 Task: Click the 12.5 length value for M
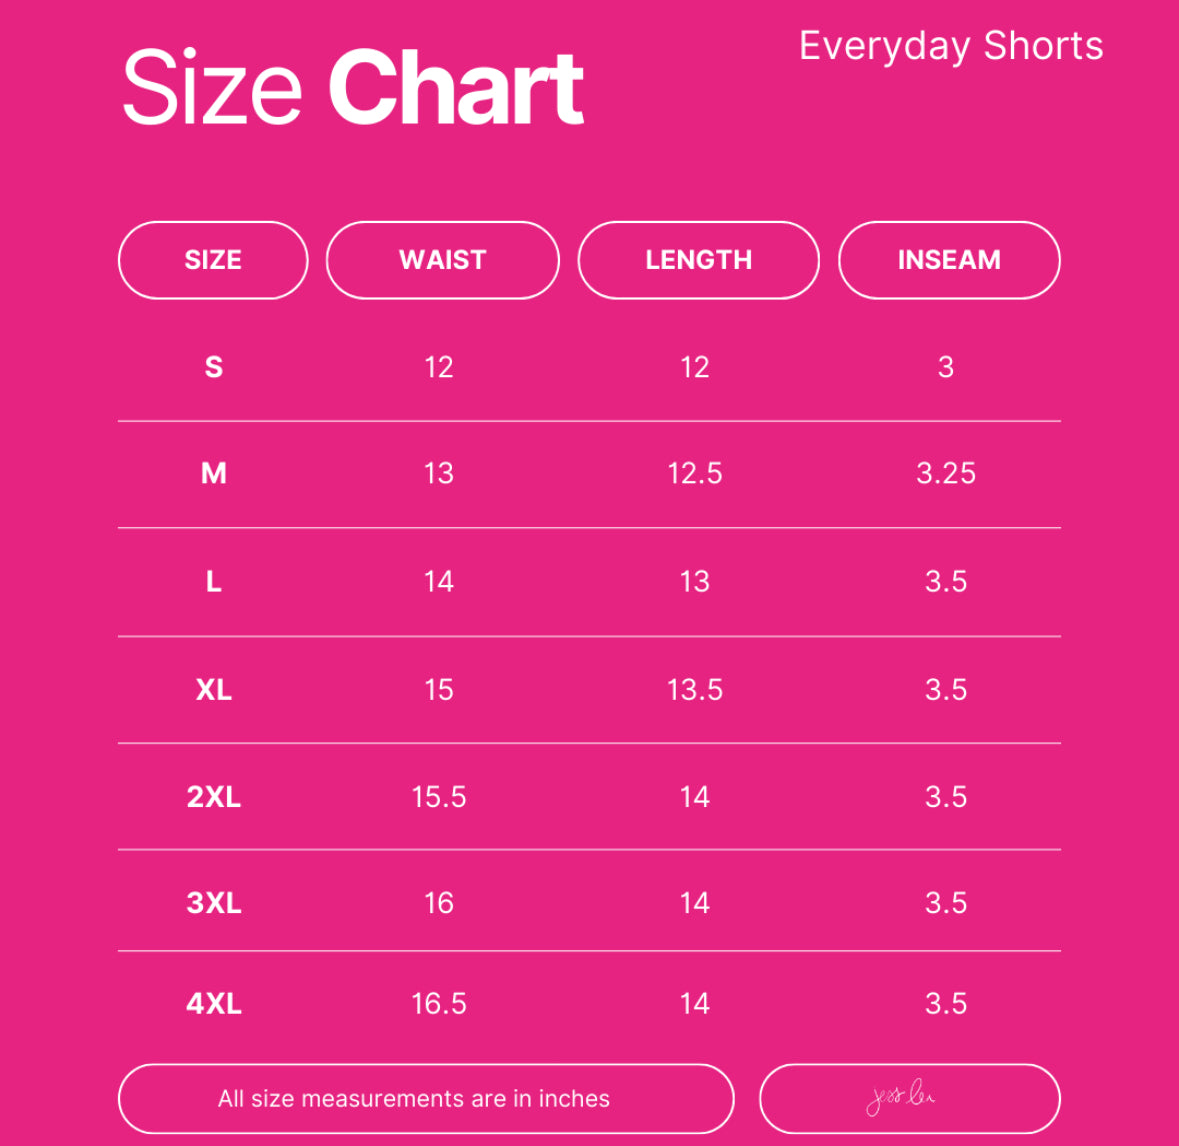pyautogui.click(x=695, y=473)
